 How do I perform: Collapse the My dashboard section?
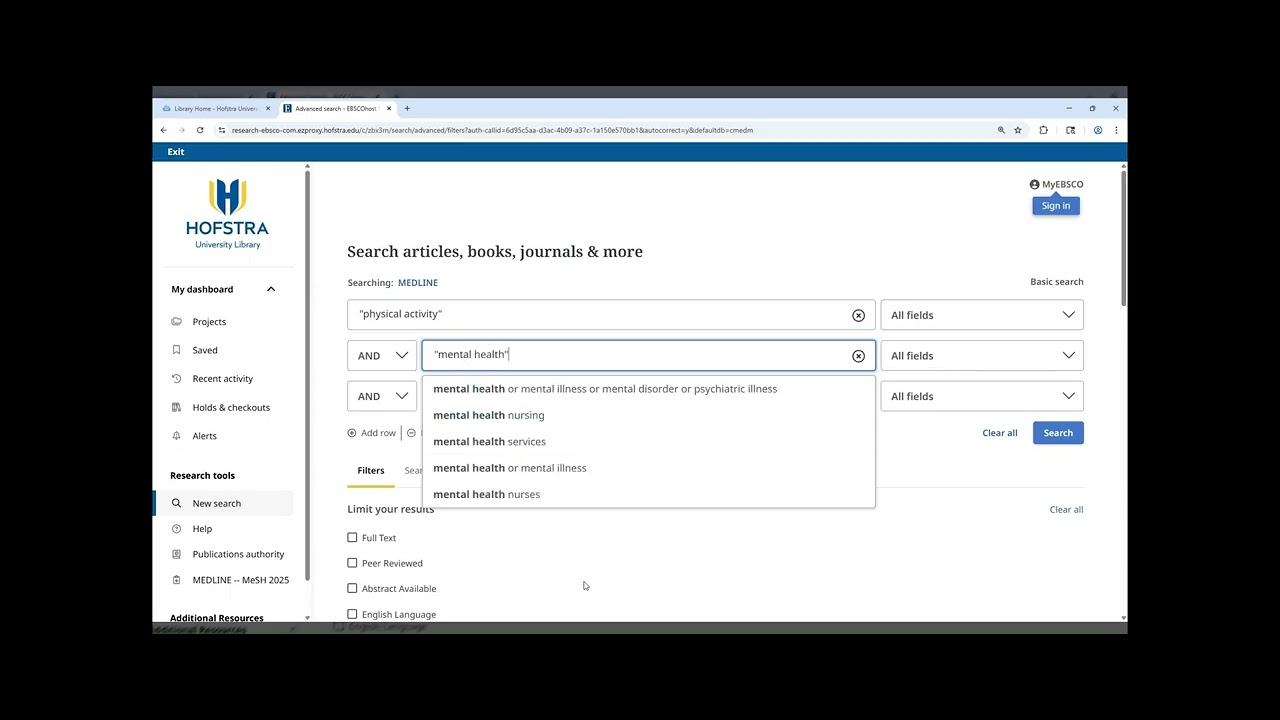pyautogui.click(x=271, y=289)
